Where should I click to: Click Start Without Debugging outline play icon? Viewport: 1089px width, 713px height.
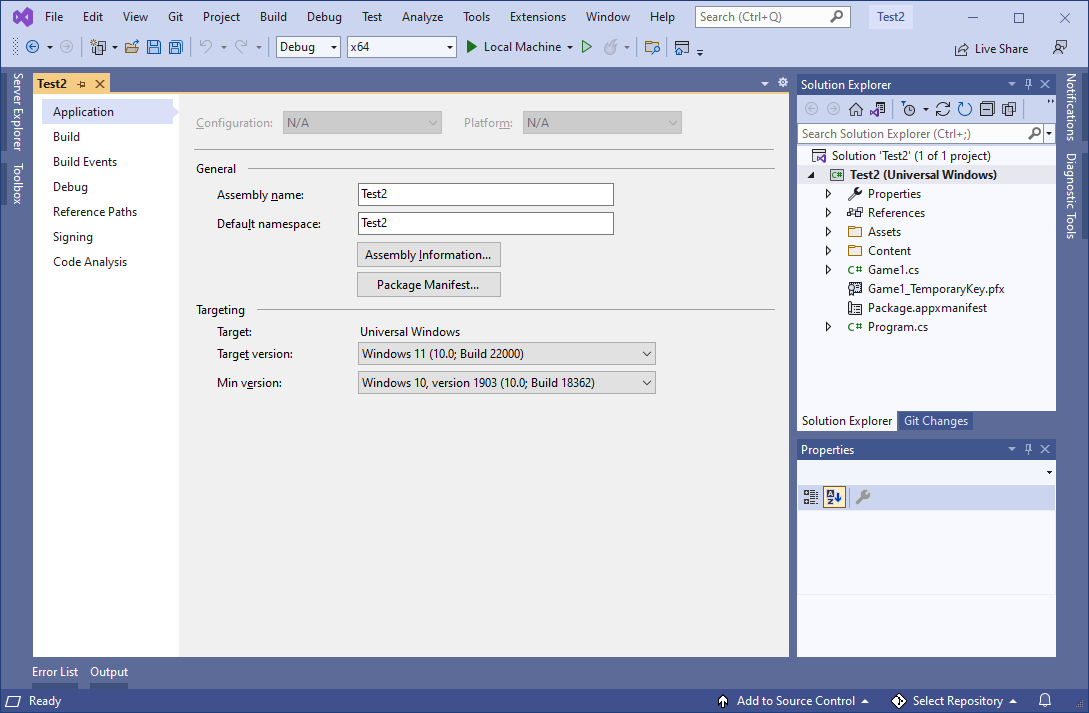[x=587, y=47]
